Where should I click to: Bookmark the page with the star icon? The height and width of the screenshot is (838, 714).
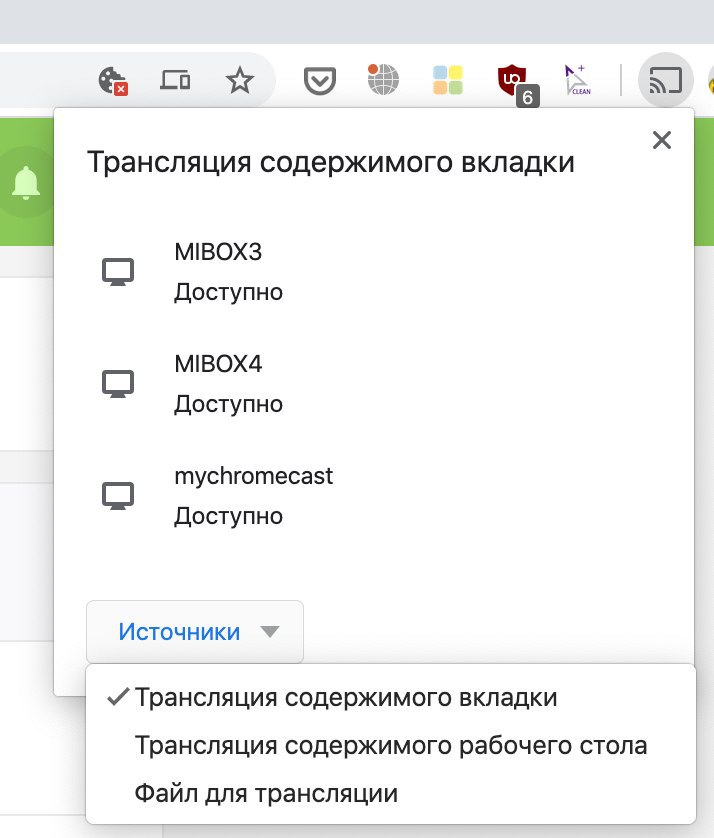(239, 81)
